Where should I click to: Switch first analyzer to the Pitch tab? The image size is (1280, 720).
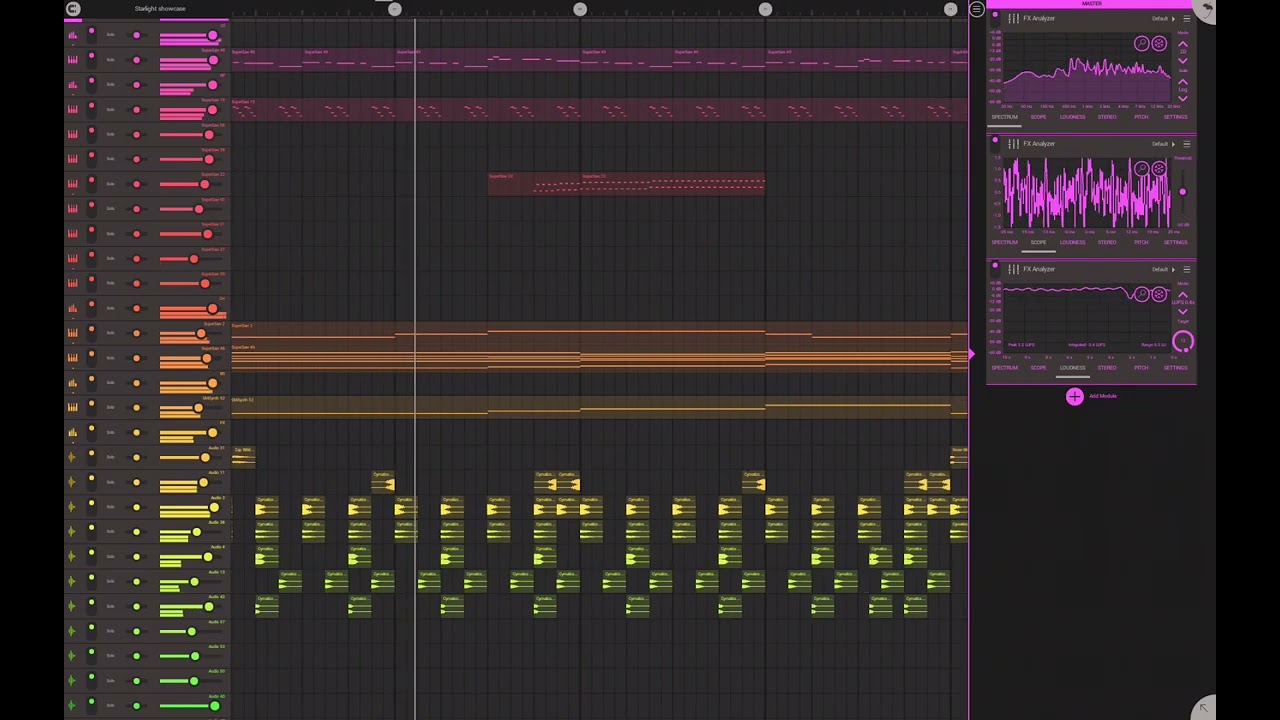coord(1141,117)
